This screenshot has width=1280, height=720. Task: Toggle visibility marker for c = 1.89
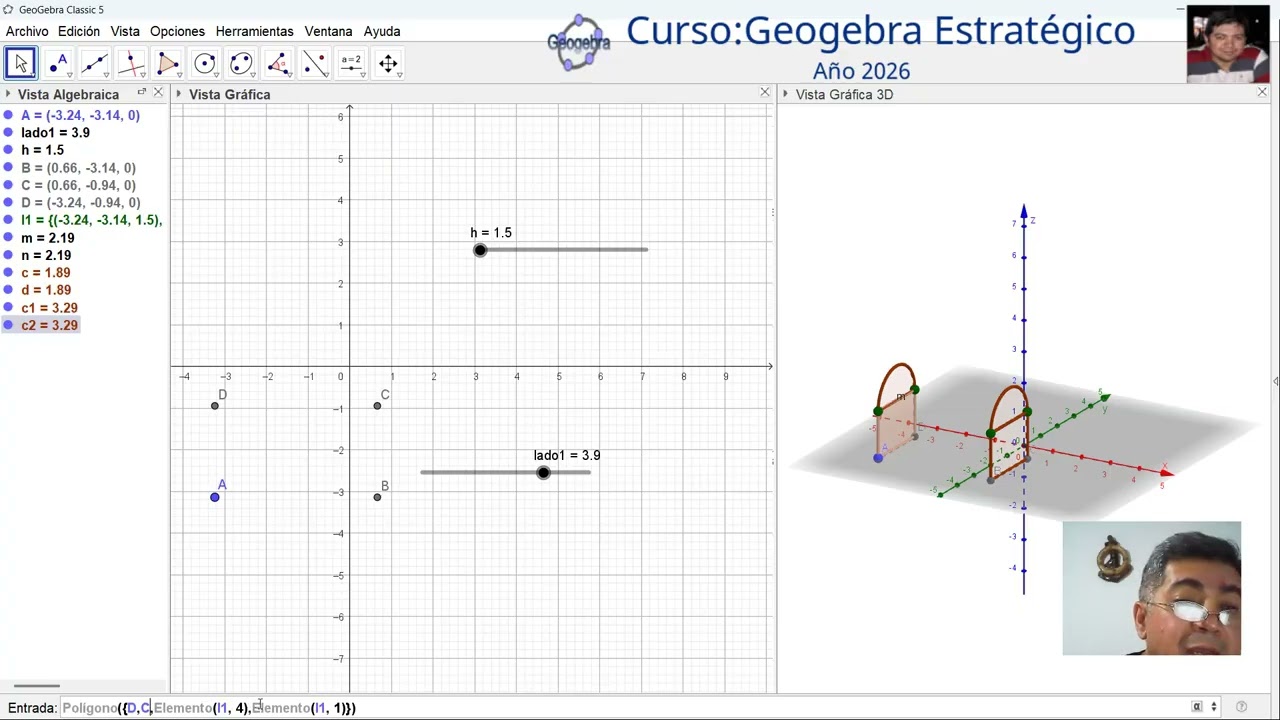pos(9,273)
